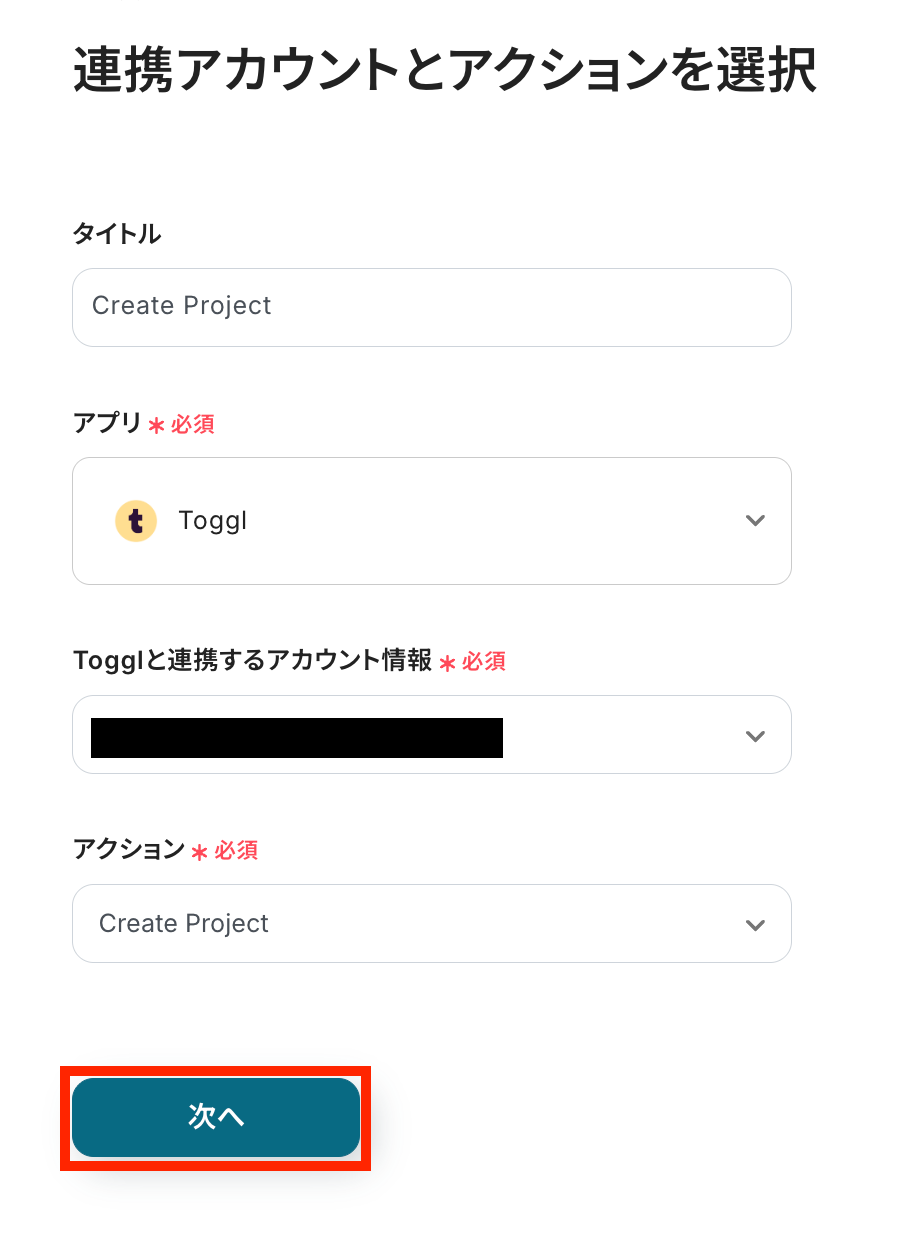Click the 連携アカウントとアクションを選択 page heading
The width and height of the screenshot is (912, 1244).
(x=445, y=71)
